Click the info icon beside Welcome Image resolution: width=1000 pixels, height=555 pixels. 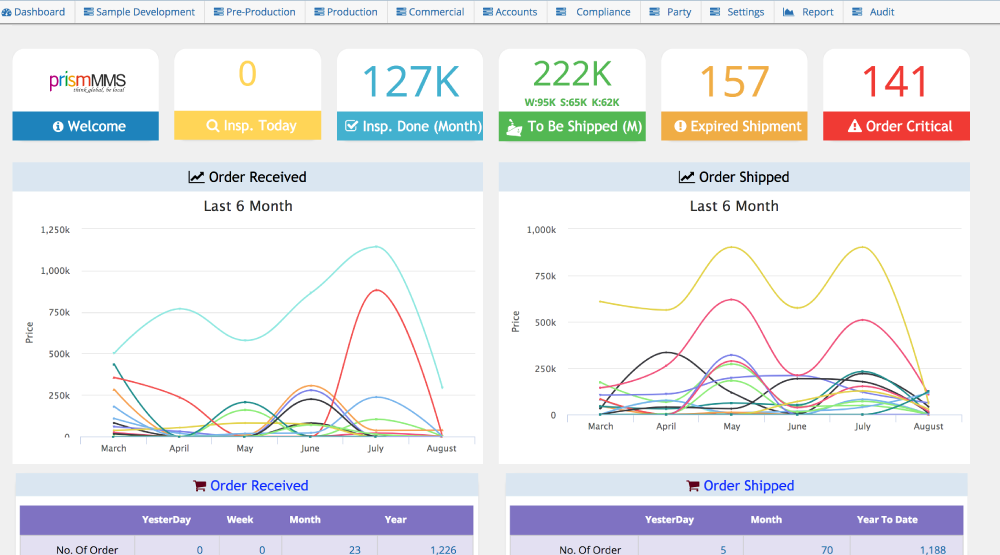pyautogui.click(x=58, y=127)
